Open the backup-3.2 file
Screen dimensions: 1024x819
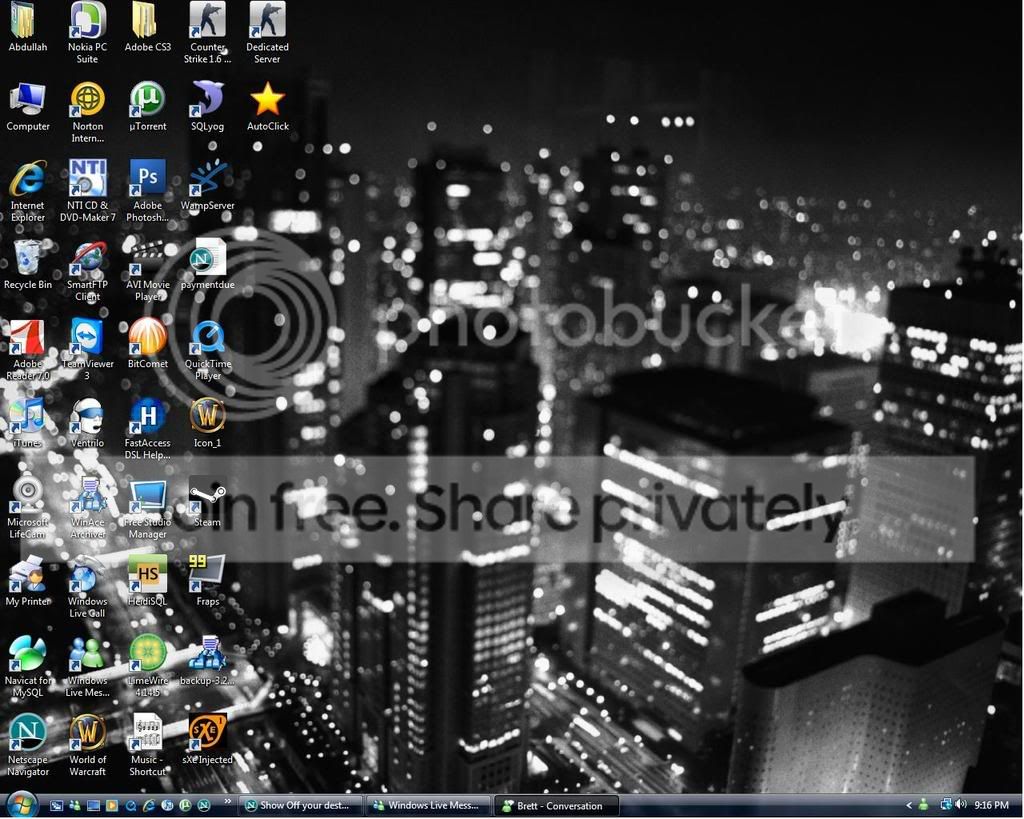tap(208, 661)
